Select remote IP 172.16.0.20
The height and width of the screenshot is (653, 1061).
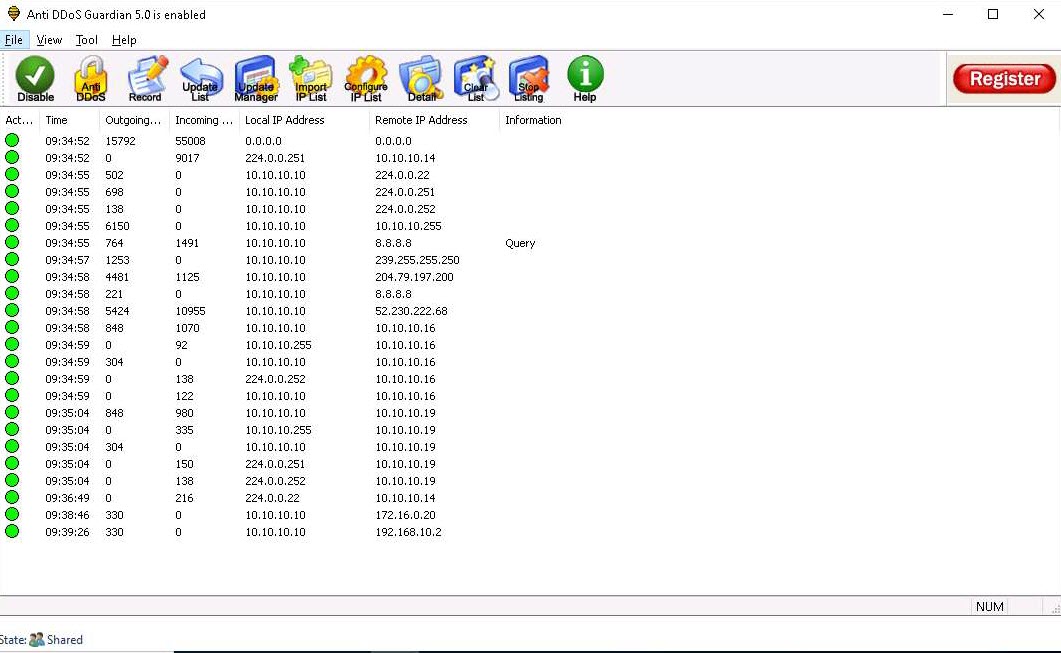tap(405, 515)
